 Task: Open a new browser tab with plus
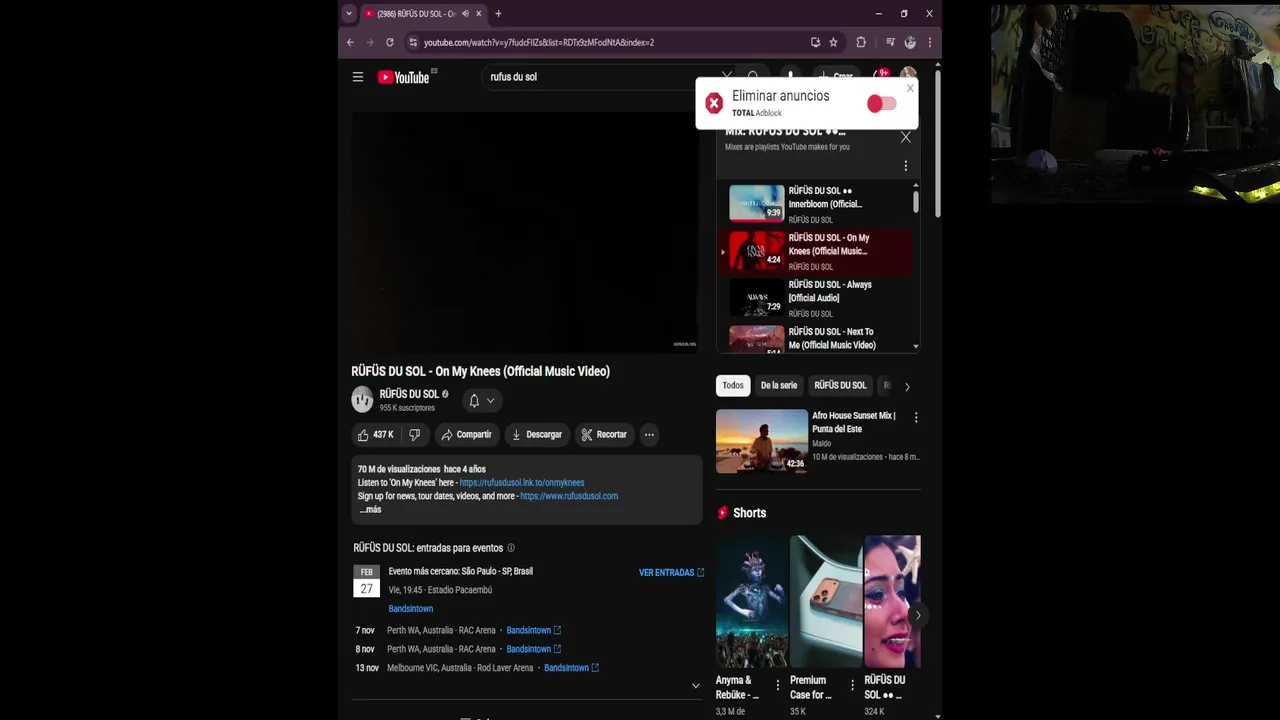point(498,14)
